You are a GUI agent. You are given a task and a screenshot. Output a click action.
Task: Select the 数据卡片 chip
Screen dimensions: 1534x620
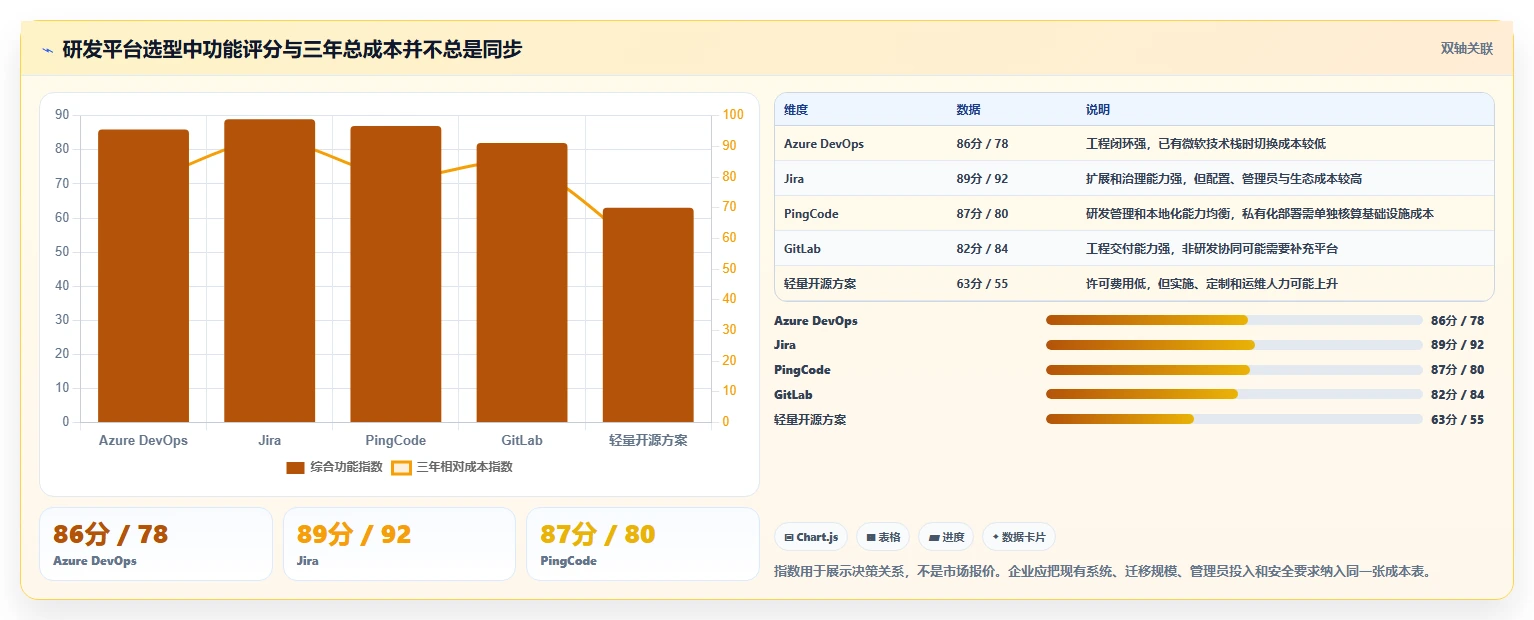tap(1019, 537)
